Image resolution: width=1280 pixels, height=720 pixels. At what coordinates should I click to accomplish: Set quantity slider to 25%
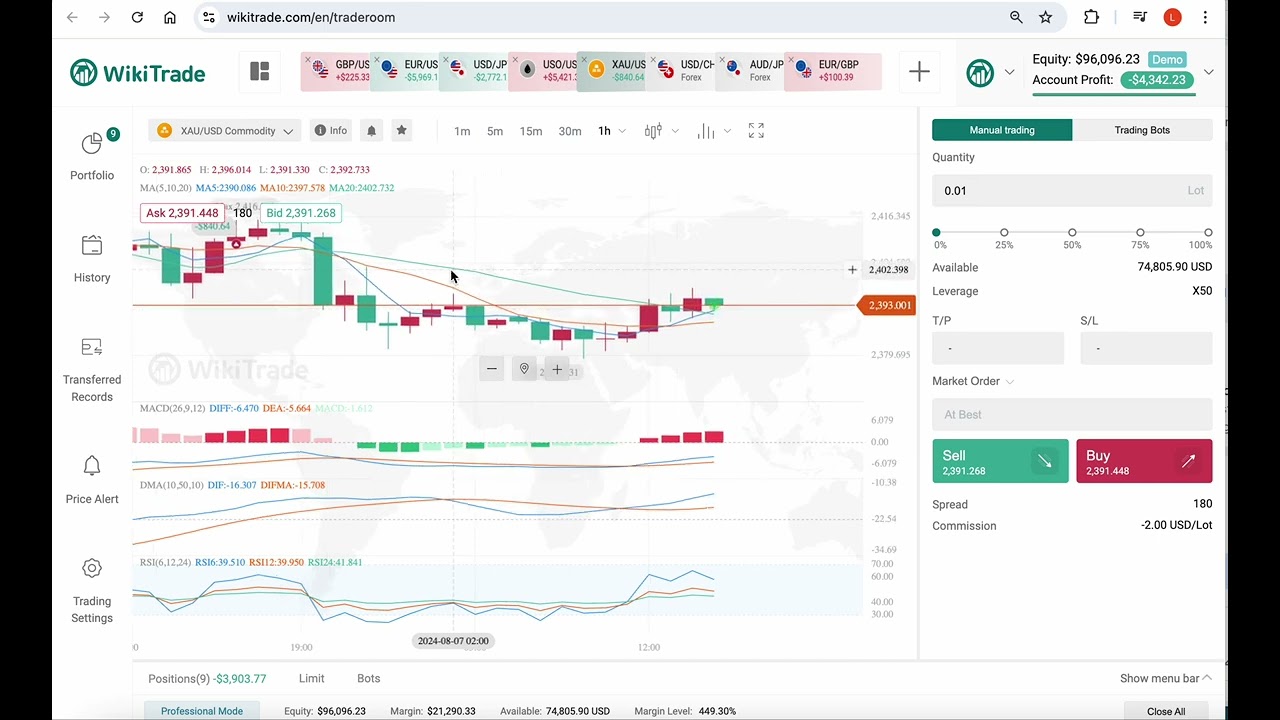1004,232
